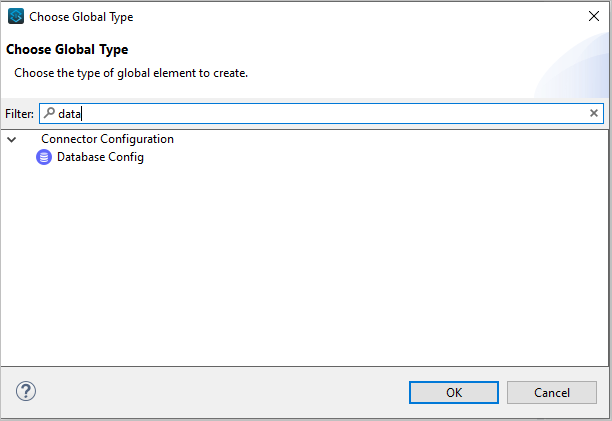The height and width of the screenshot is (421, 612).
Task: Click empty area of the type list
Action: (x=304, y=265)
